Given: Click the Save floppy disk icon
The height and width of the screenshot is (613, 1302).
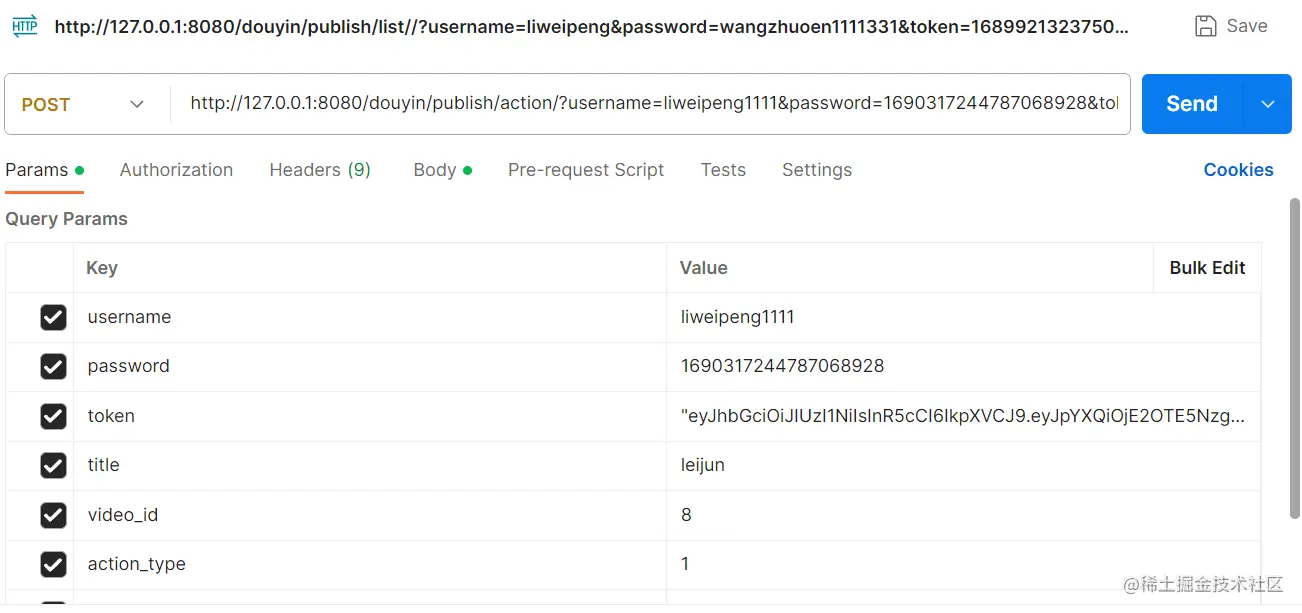Looking at the screenshot, I should click(1206, 26).
